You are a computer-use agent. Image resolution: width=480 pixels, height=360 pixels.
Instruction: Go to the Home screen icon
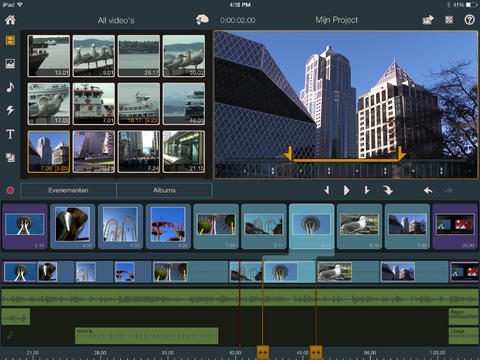pos(10,20)
